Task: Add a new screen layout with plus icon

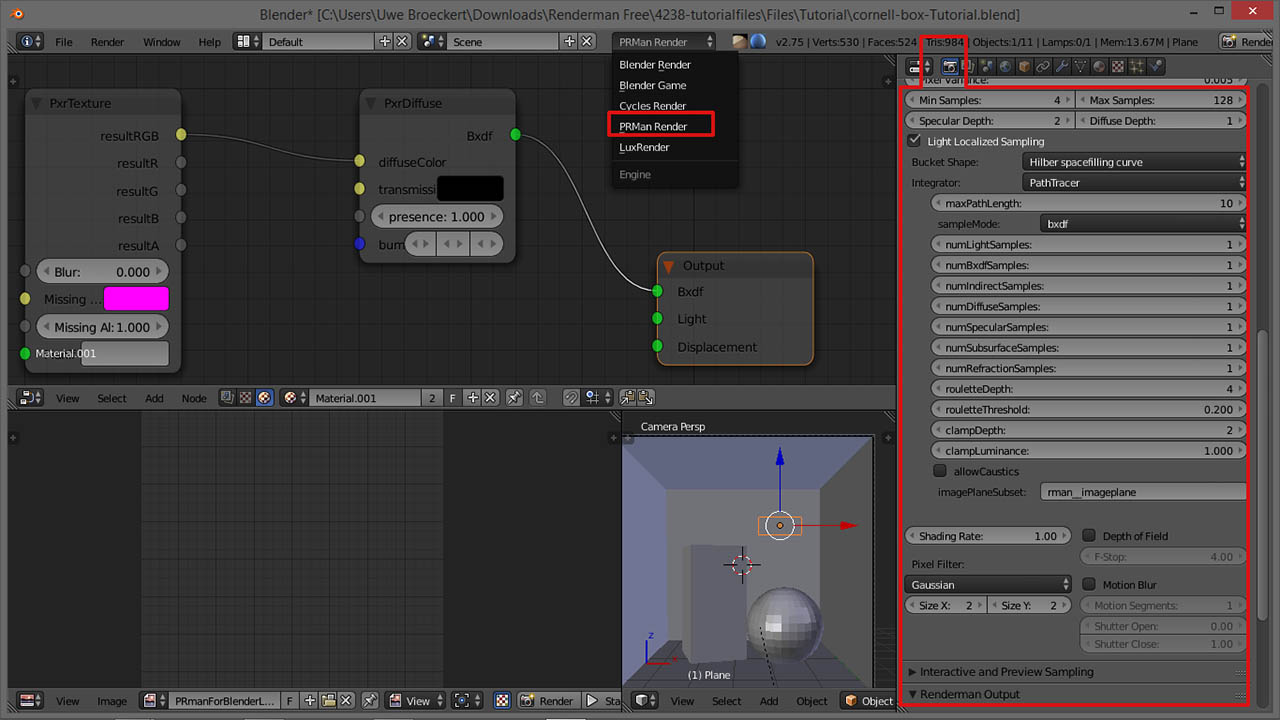Action: [x=385, y=42]
